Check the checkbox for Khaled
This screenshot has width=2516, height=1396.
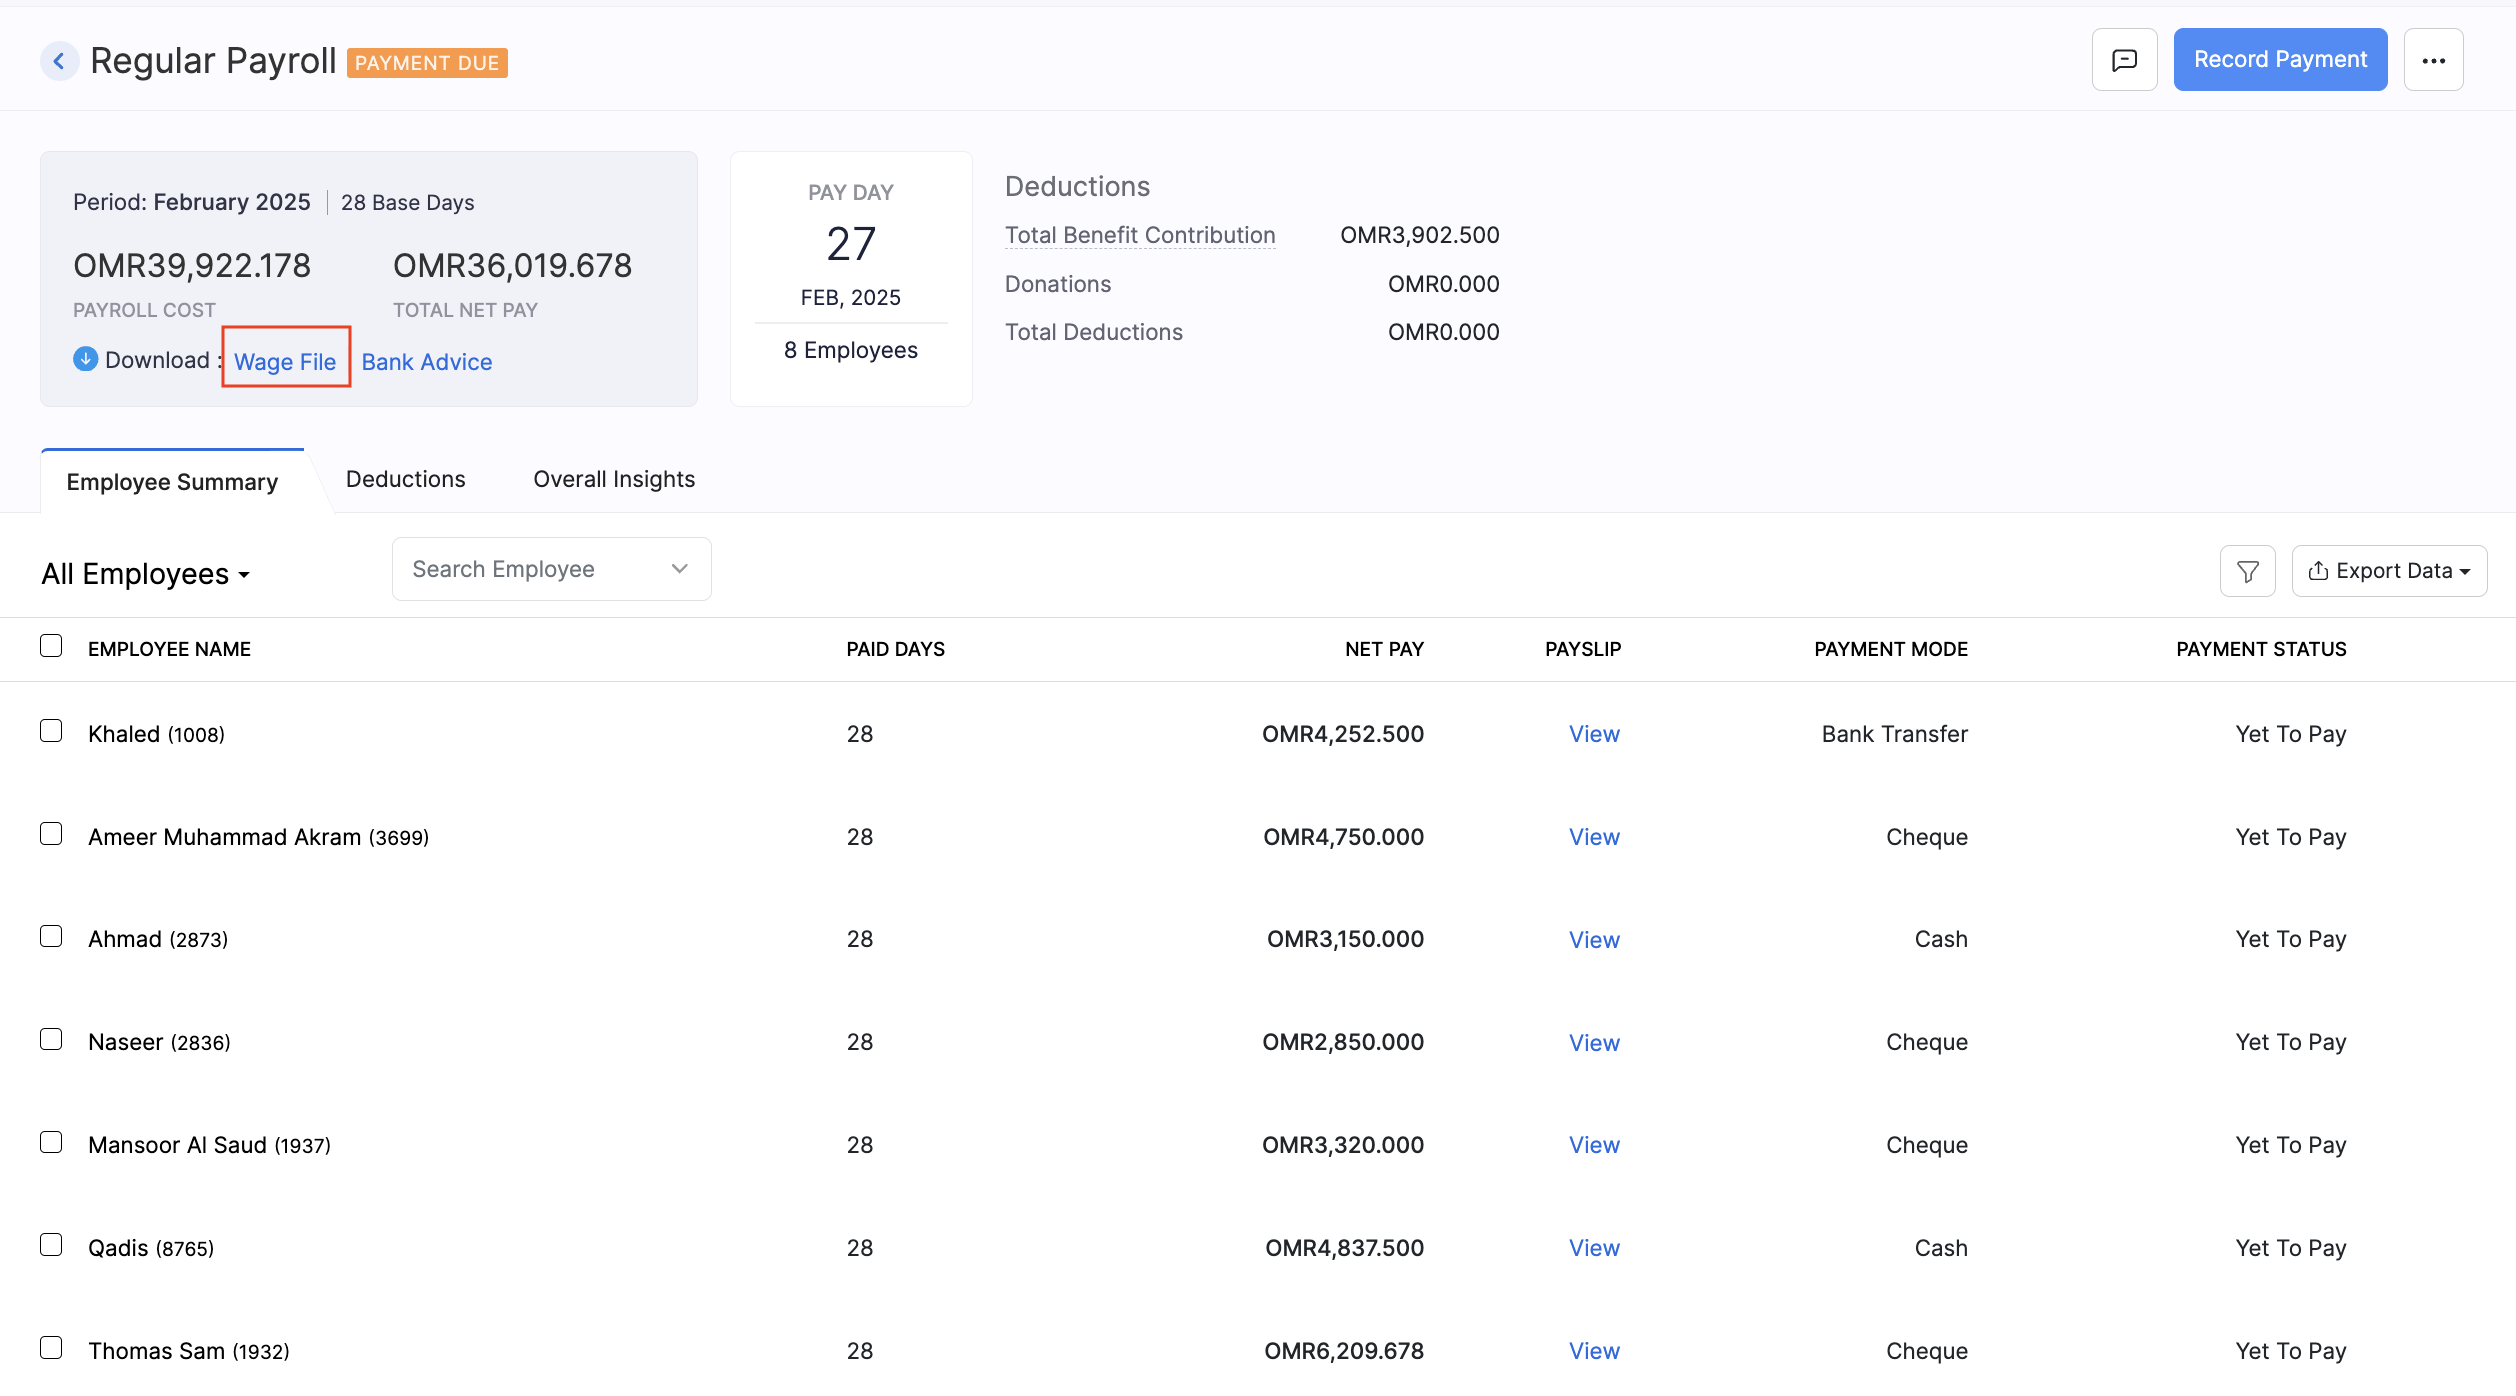coord(51,731)
